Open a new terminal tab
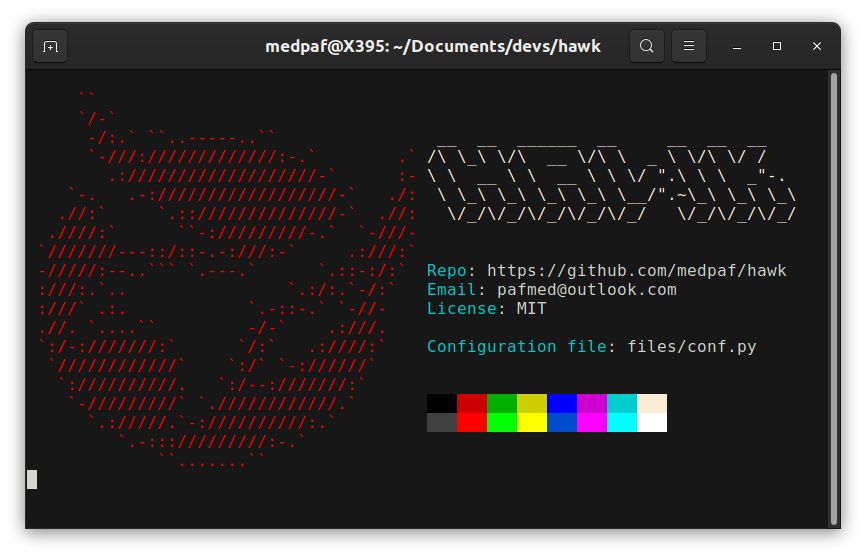The height and width of the screenshot is (557, 866). [50, 46]
